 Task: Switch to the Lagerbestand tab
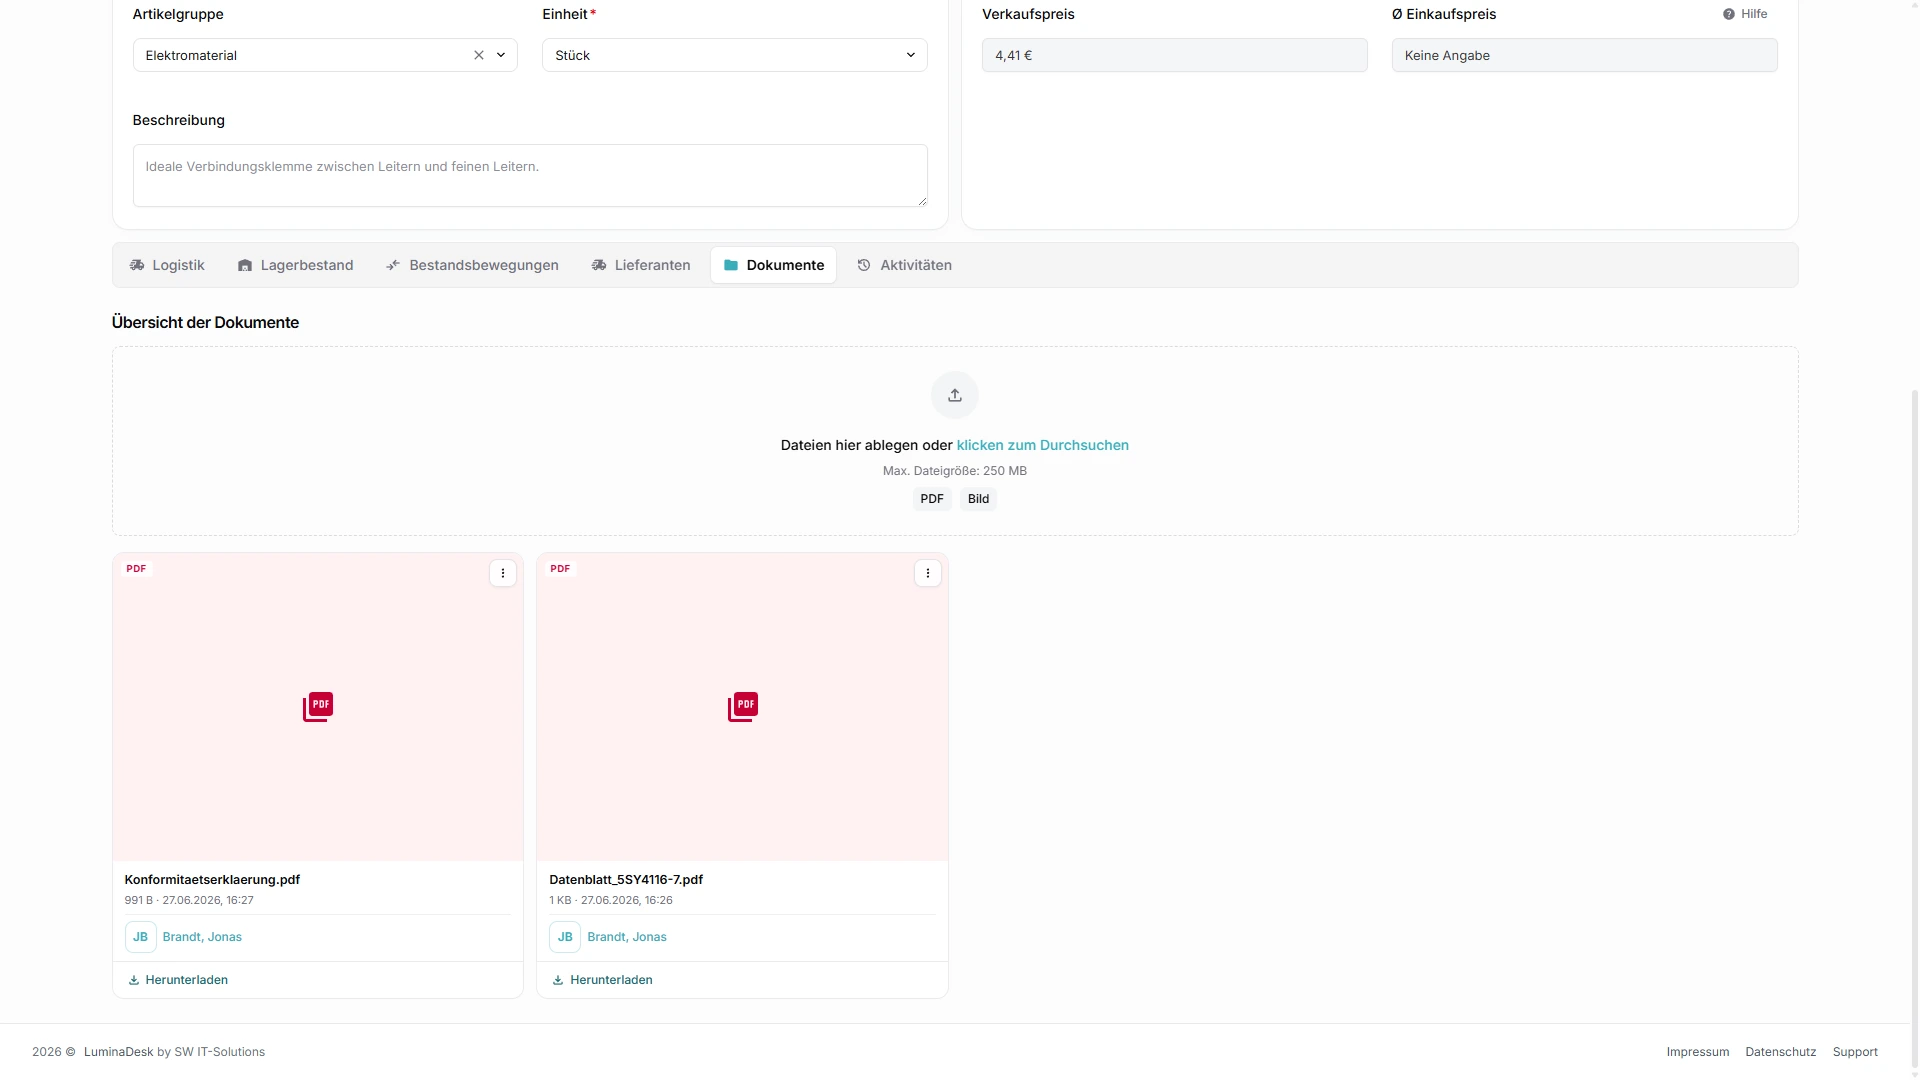pos(296,265)
